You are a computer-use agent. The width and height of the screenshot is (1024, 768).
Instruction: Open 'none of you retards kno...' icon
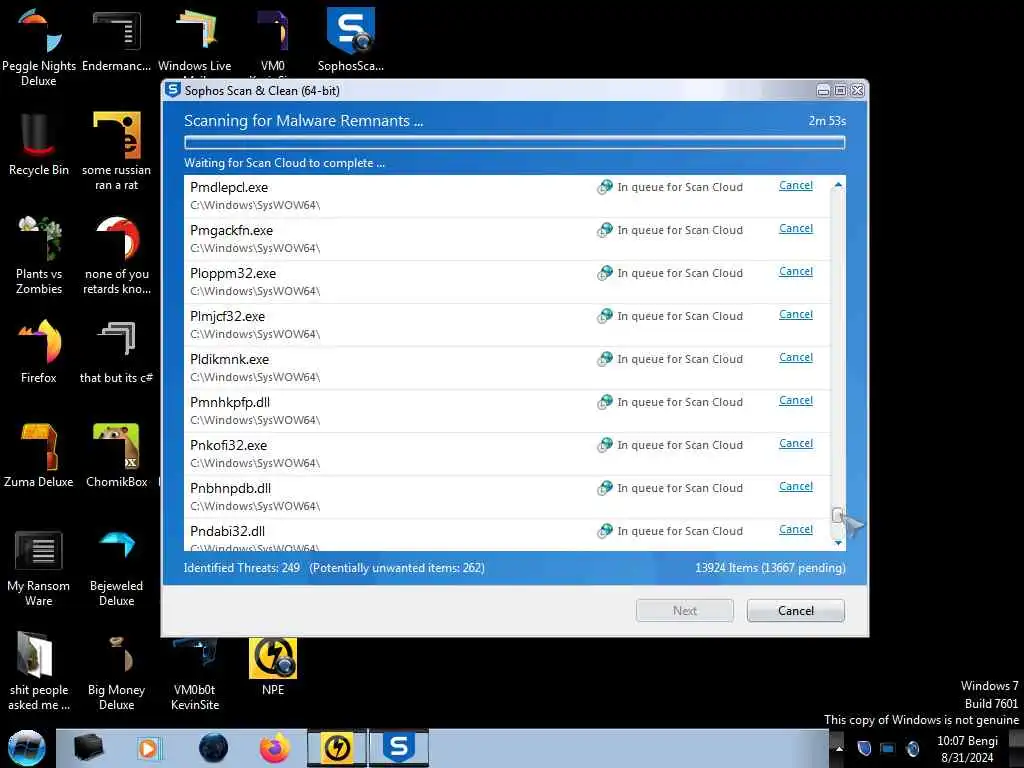click(116, 255)
